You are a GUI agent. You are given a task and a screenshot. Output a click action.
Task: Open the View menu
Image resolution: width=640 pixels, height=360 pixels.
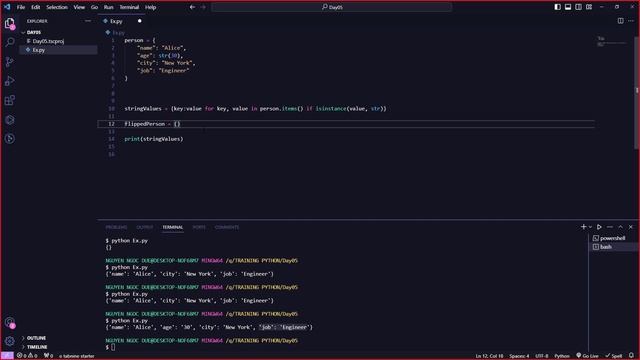[79, 7]
